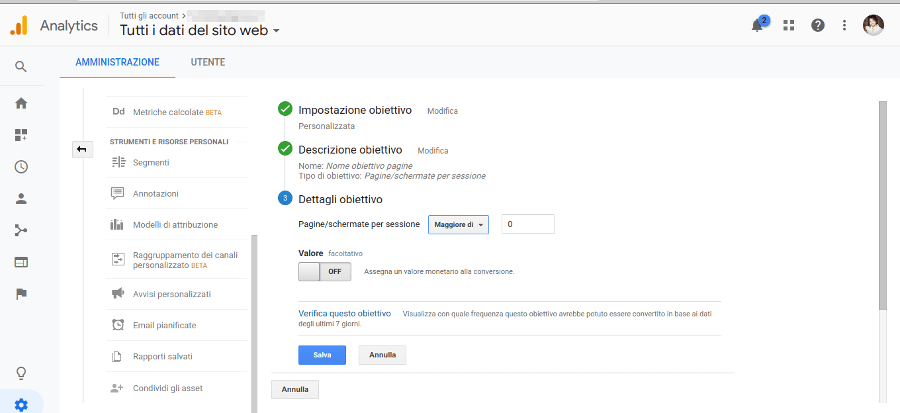Click the Avvisi personalizzati label
The image size is (900, 413).
click(172, 294)
